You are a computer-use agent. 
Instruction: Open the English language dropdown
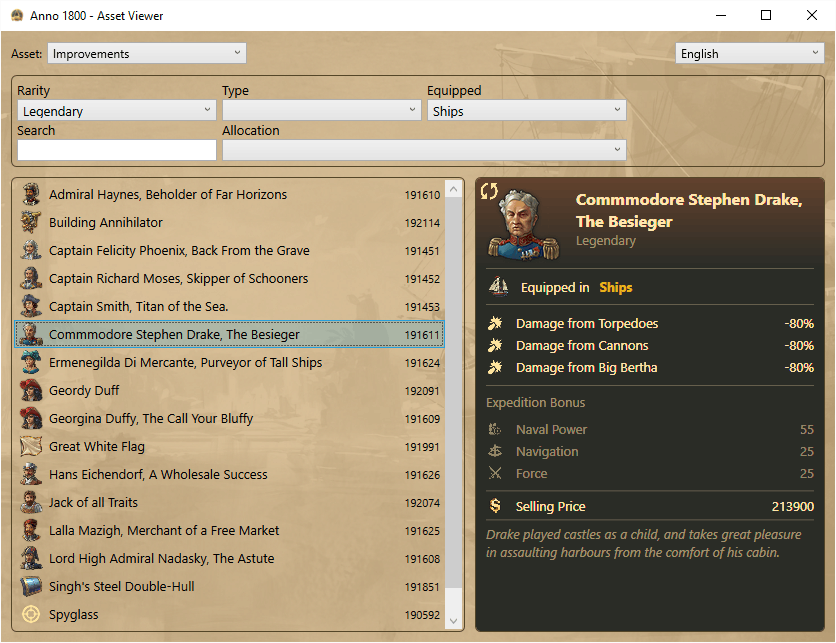750,53
